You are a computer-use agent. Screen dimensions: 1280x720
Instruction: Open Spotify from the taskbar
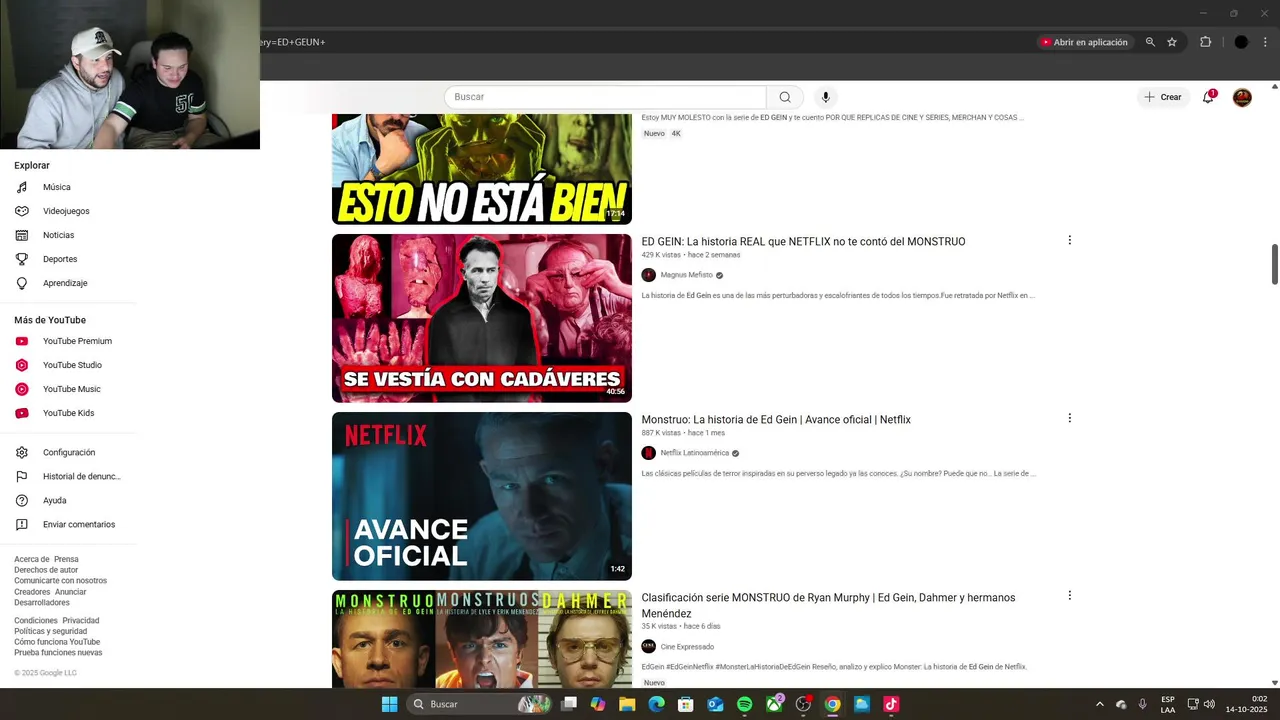coord(744,704)
